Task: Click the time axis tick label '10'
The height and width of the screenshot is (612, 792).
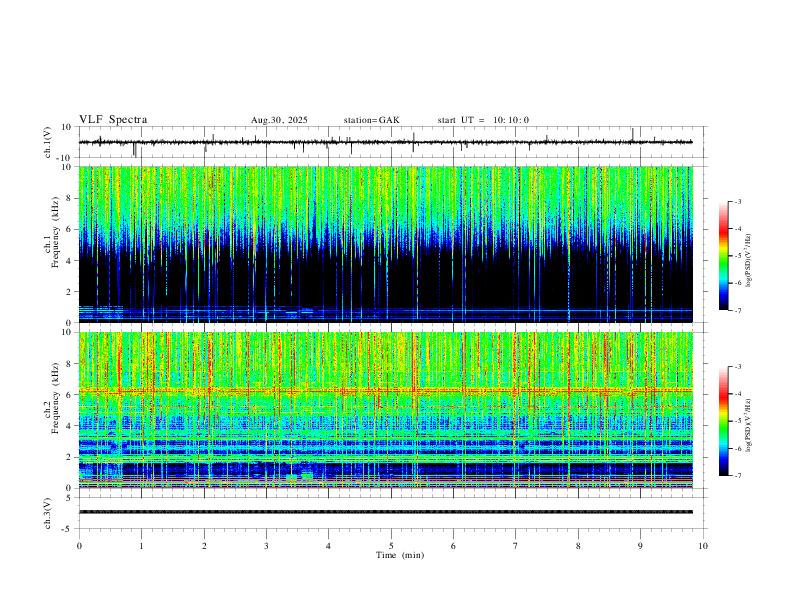Action: (x=703, y=546)
